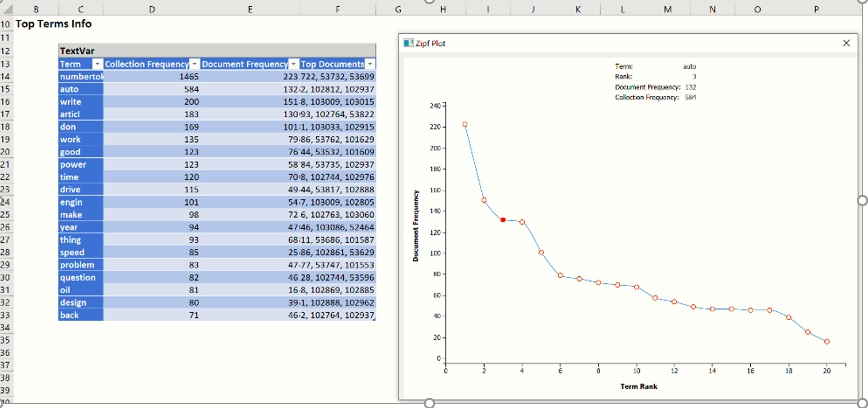Open the Top Documents filter dropdown

[x=369, y=64]
